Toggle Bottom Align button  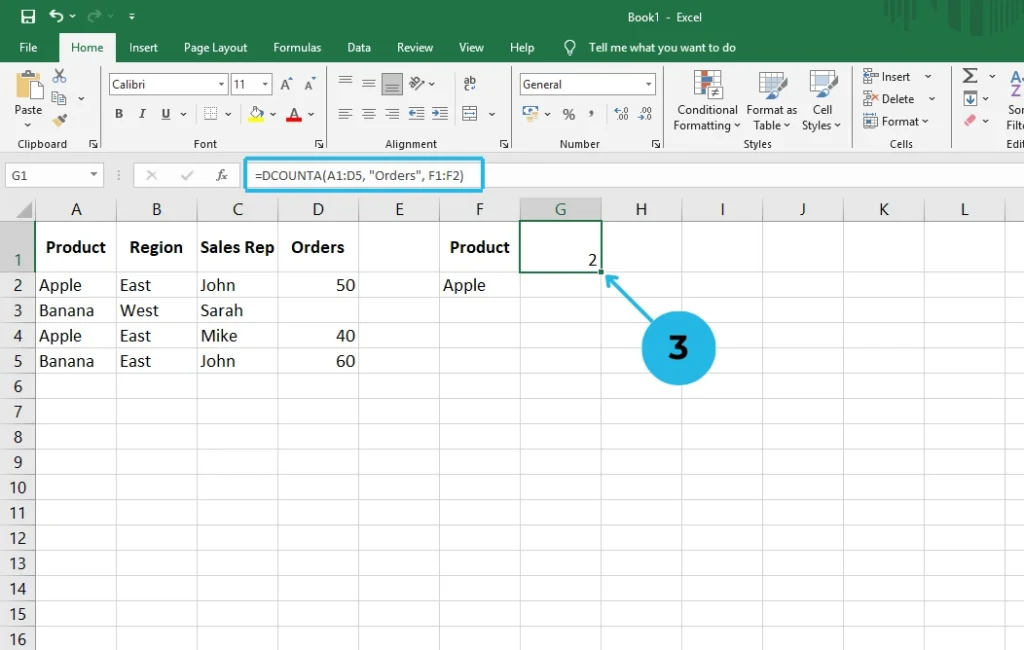click(x=392, y=84)
